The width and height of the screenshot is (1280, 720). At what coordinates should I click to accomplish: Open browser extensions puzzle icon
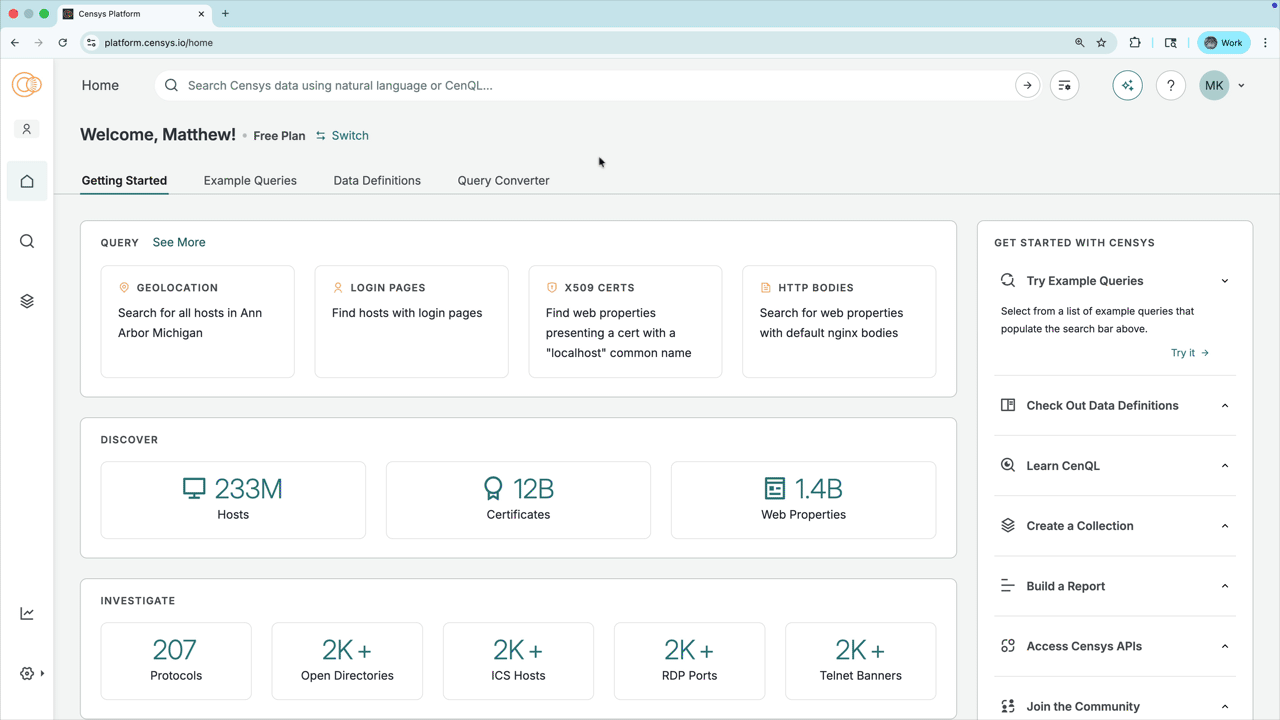[1135, 43]
